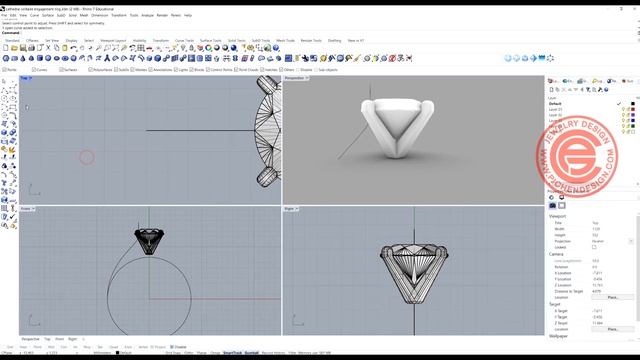Toggle Gumball in status bar
The width and height of the screenshot is (640, 360).
click(251, 353)
